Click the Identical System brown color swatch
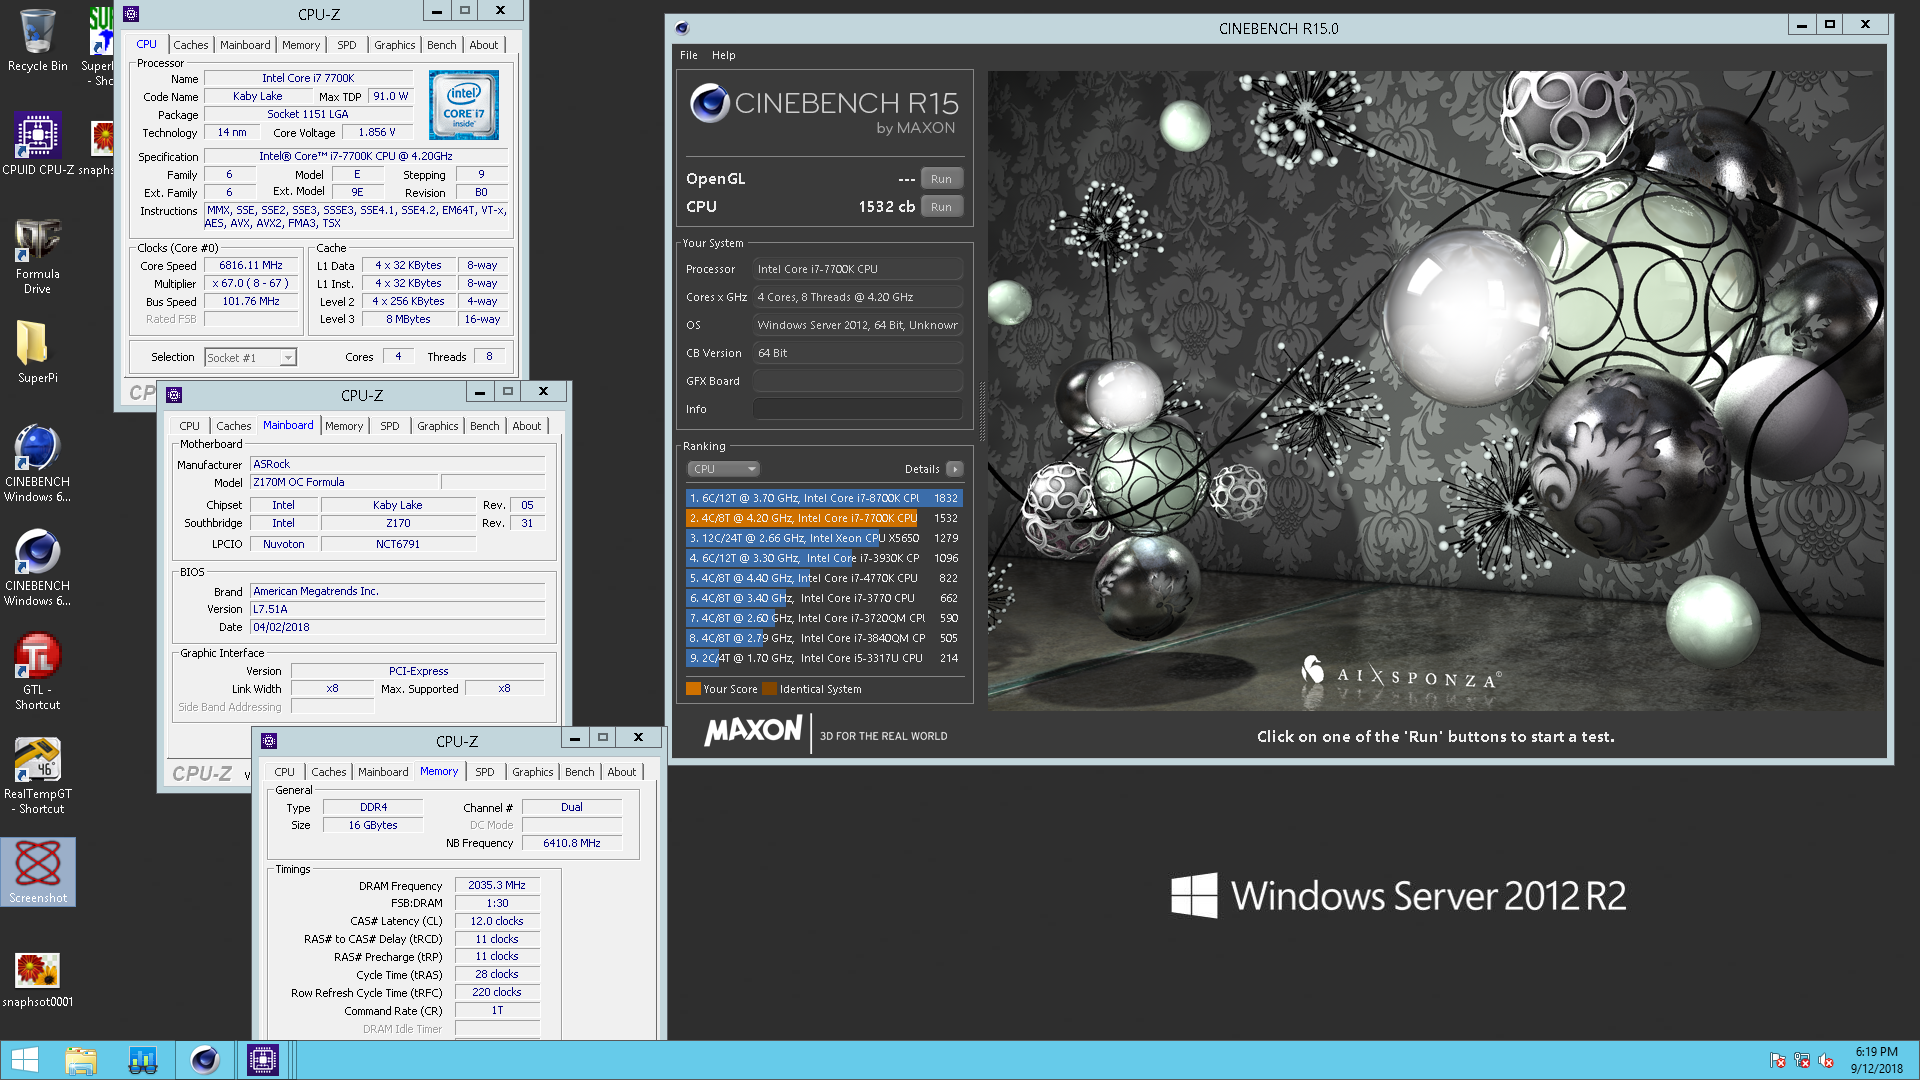This screenshot has height=1080, width=1920. (x=769, y=689)
